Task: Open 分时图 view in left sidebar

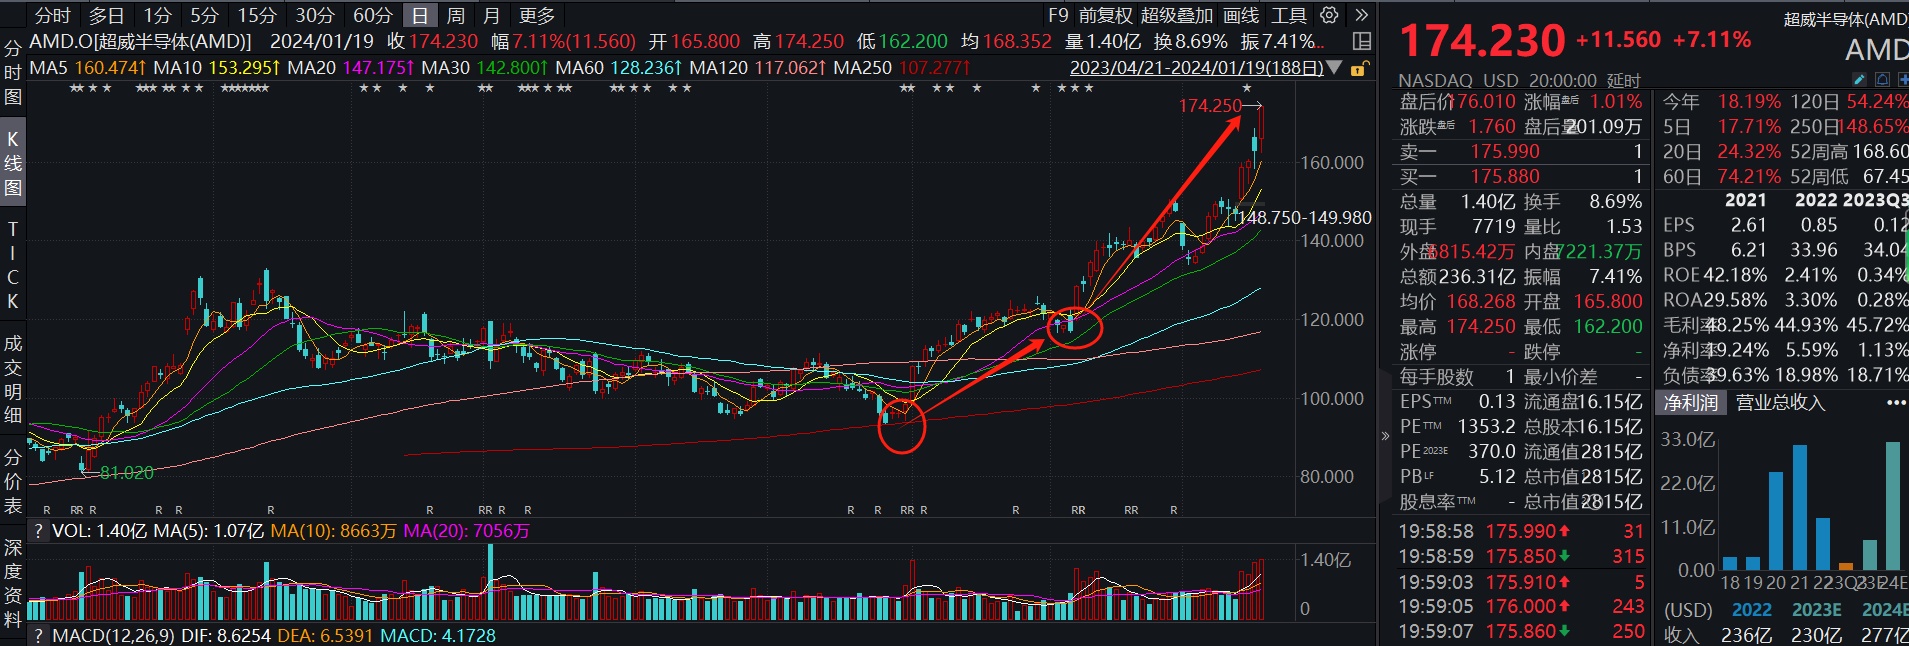Action: tap(12, 73)
